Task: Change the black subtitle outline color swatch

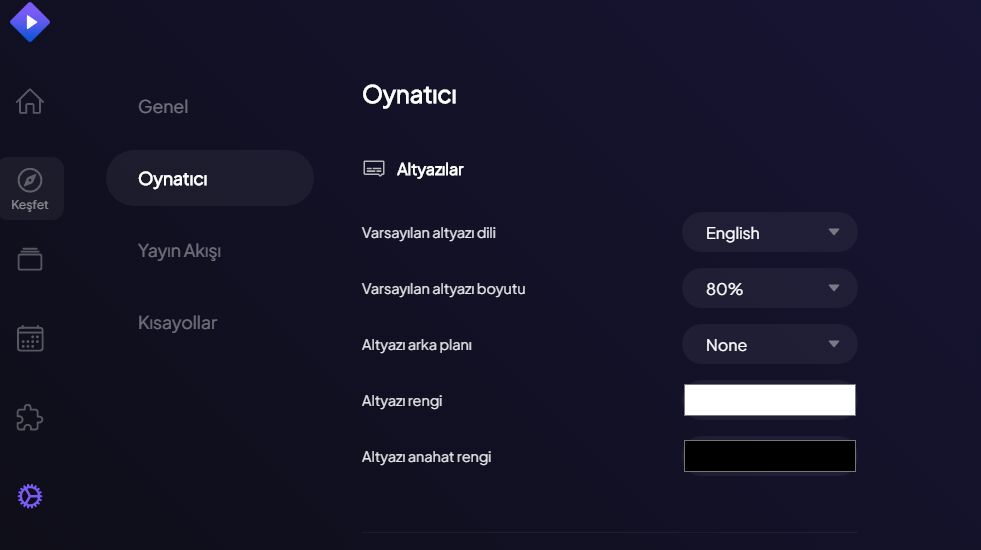Action: (769, 456)
